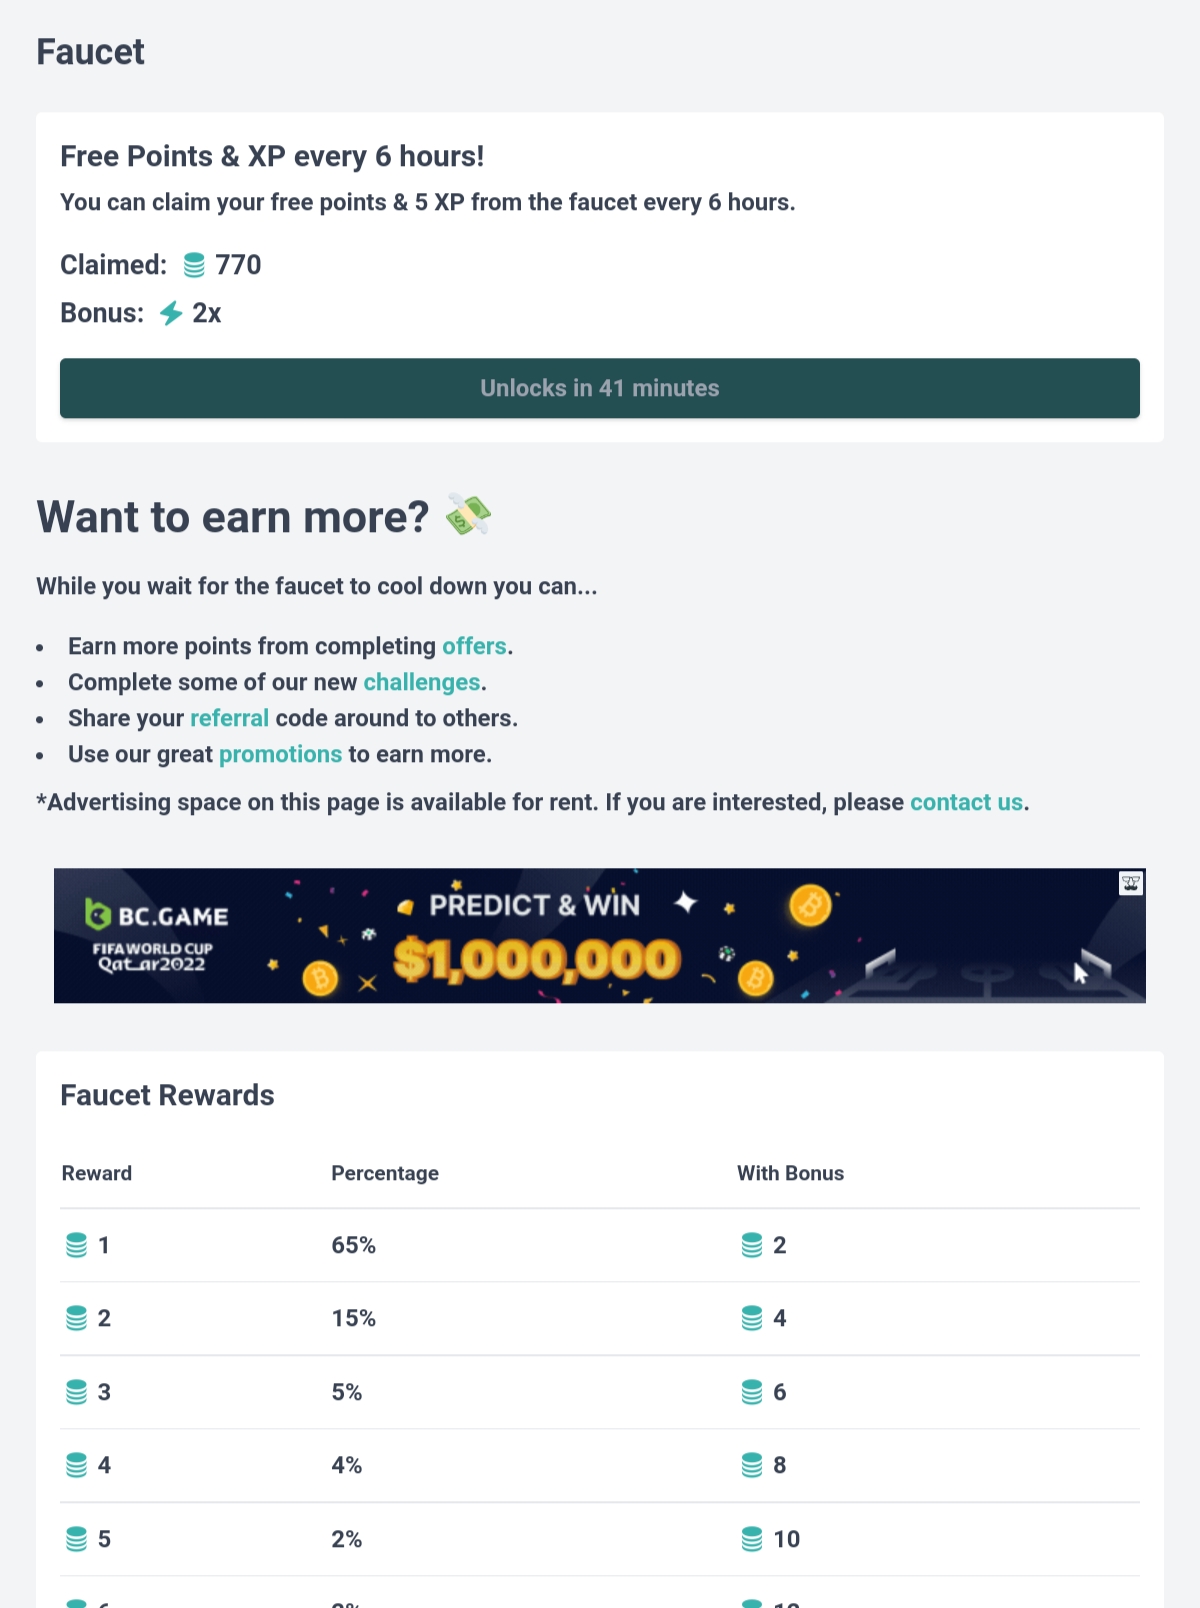This screenshot has width=1200, height=1608.
Task: Click the coin icon in reward row 1
Action: tap(76, 1245)
